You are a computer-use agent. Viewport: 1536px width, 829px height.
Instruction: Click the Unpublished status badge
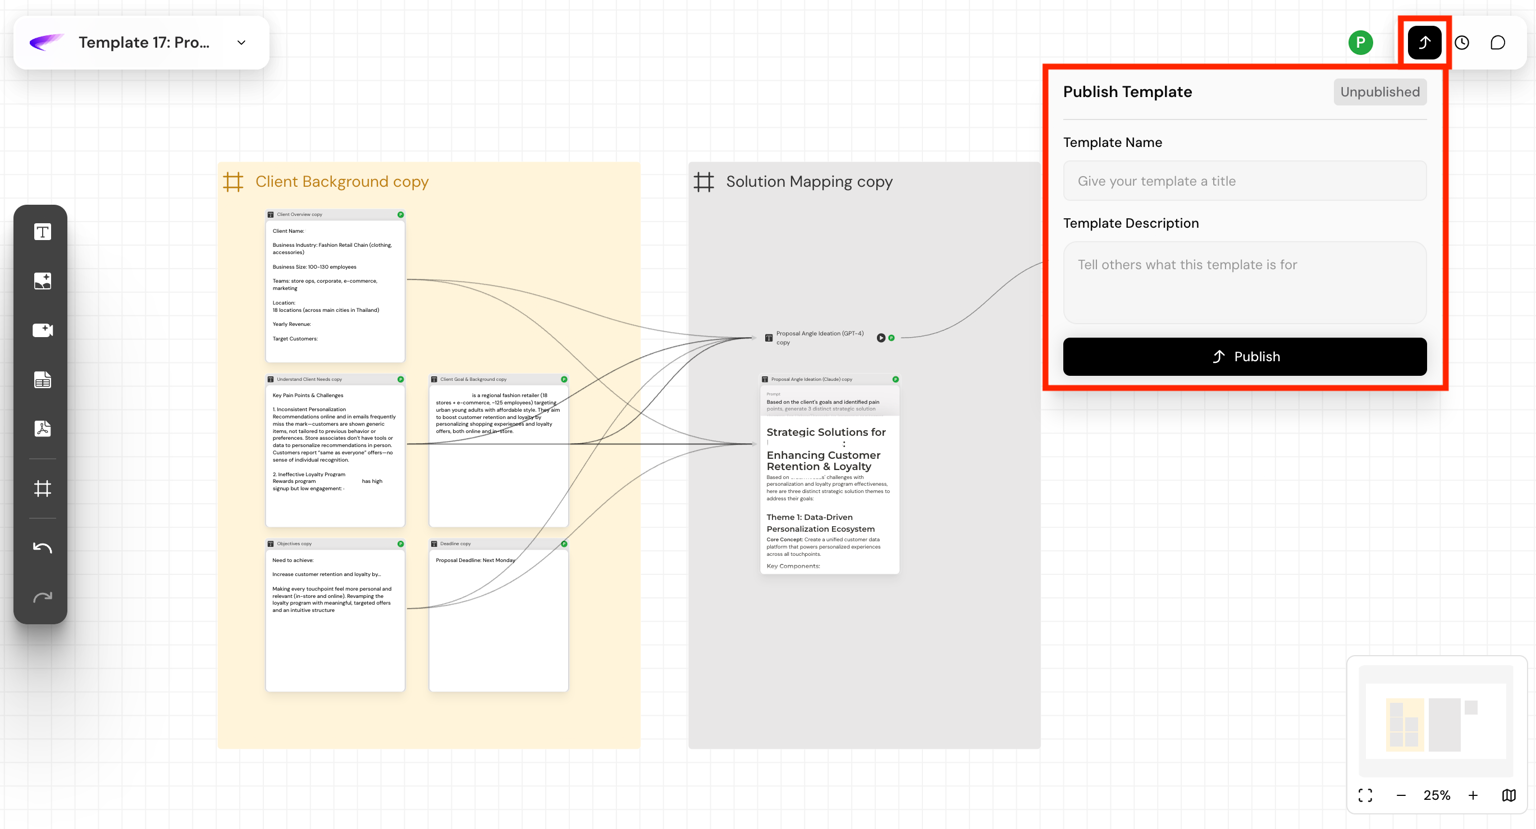[x=1379, y=92]
